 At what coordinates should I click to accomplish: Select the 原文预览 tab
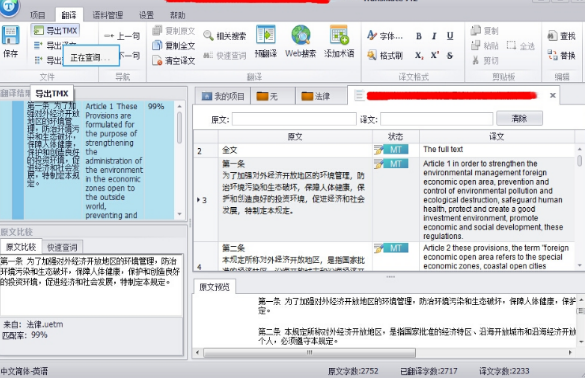tap(215, 287)
